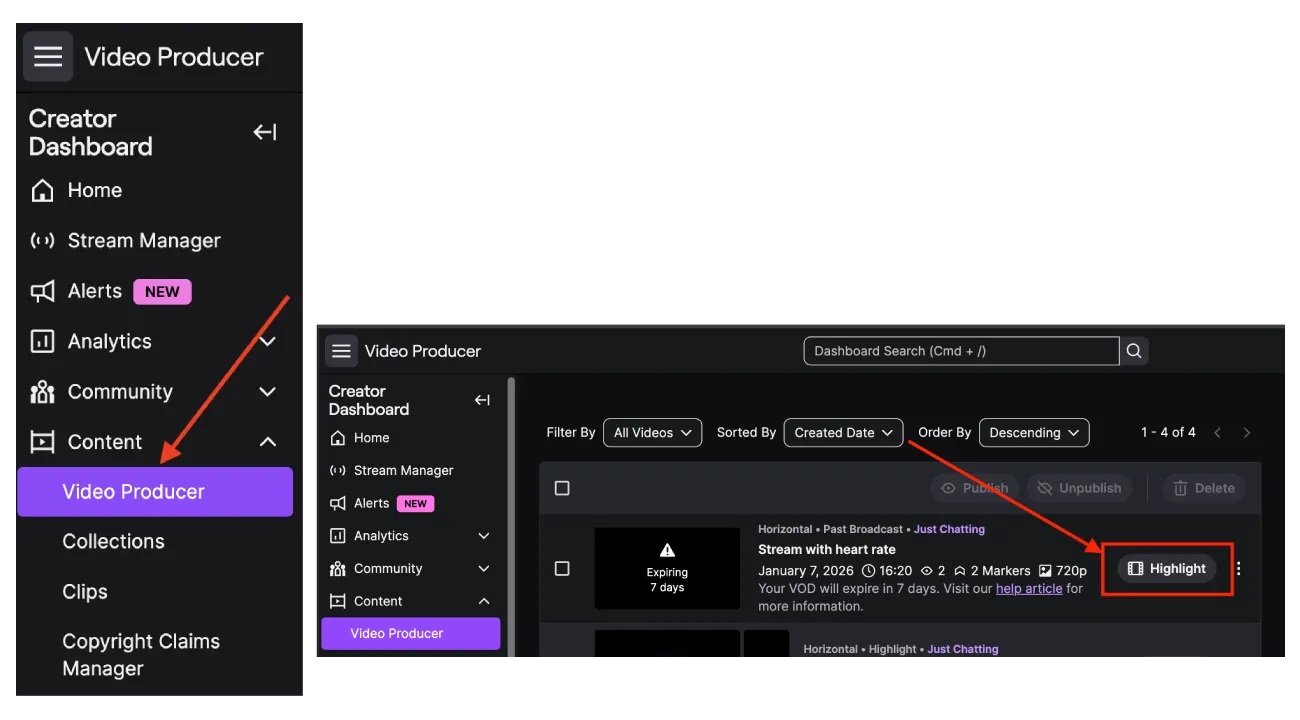This screenshot has height=720, width=1300.
Task: Open the Filter By All Videos dropdown
Action: click(x=652, y=433)
